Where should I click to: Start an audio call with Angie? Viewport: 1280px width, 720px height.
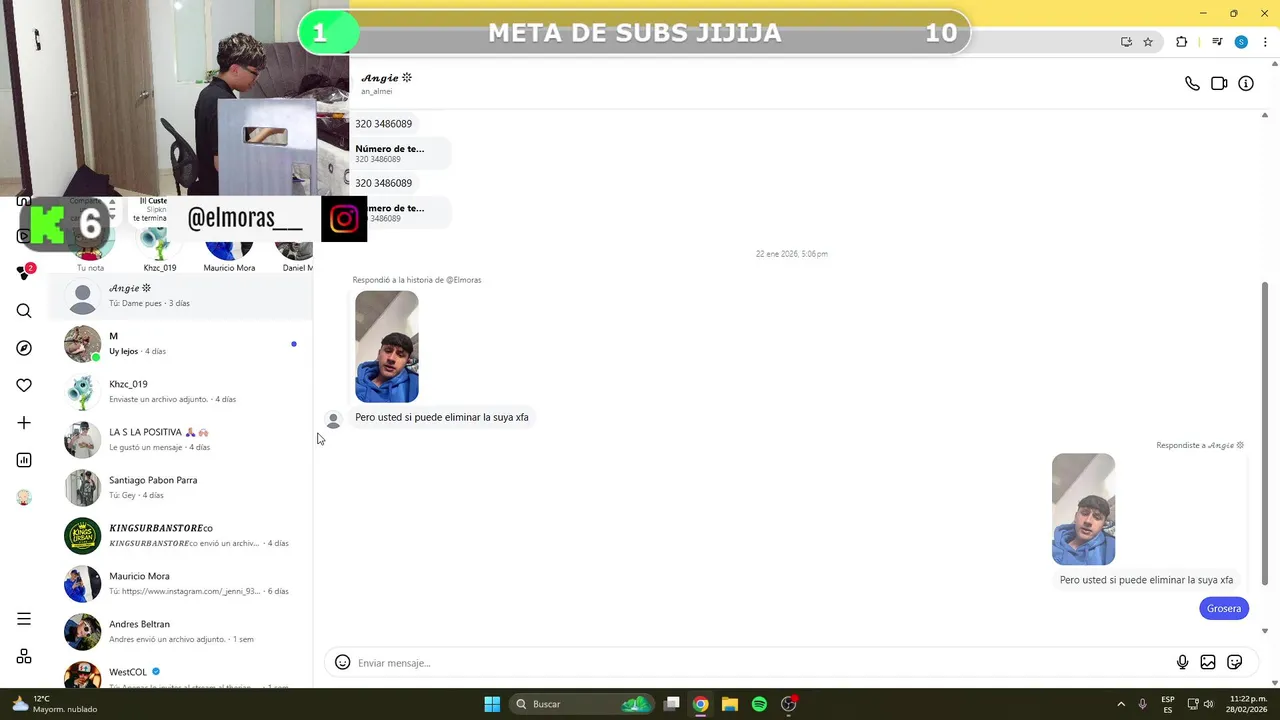pos(1192,84)
